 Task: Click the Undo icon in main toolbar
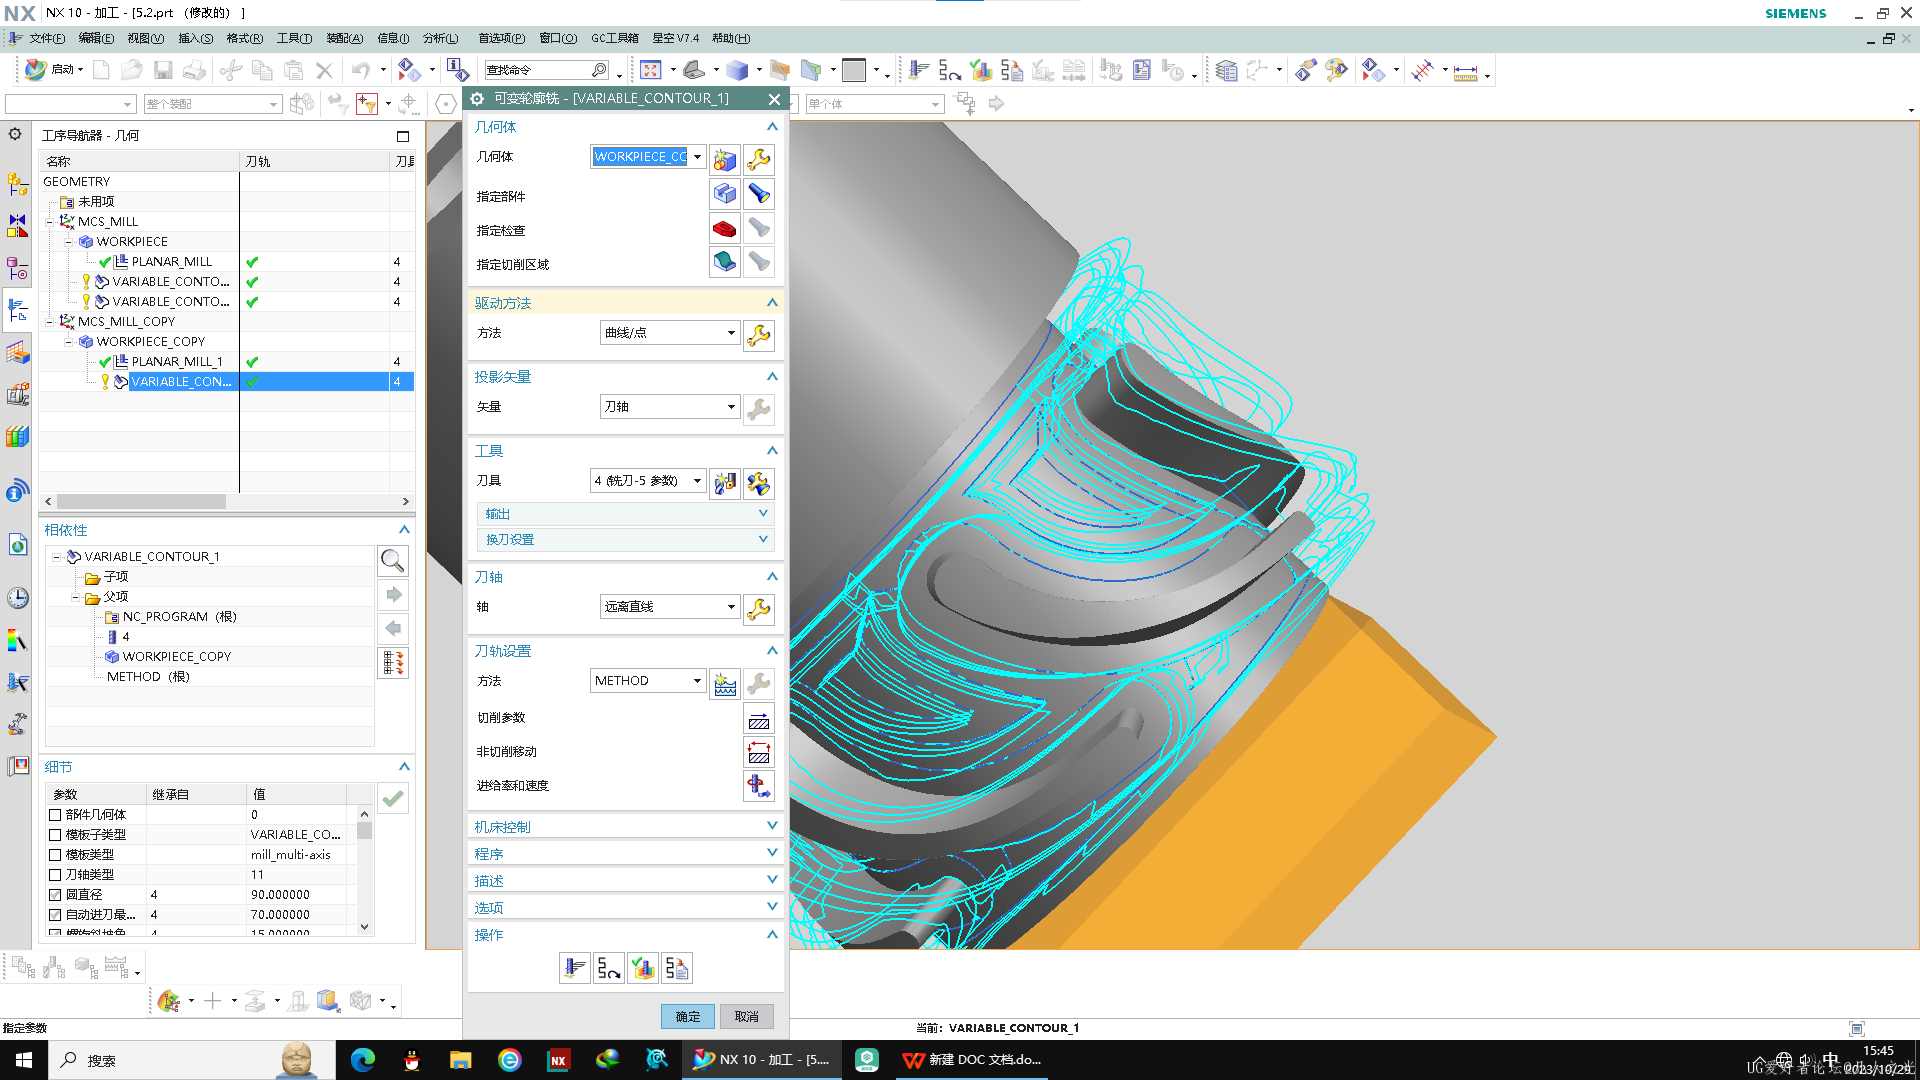(x=360, y=70)
